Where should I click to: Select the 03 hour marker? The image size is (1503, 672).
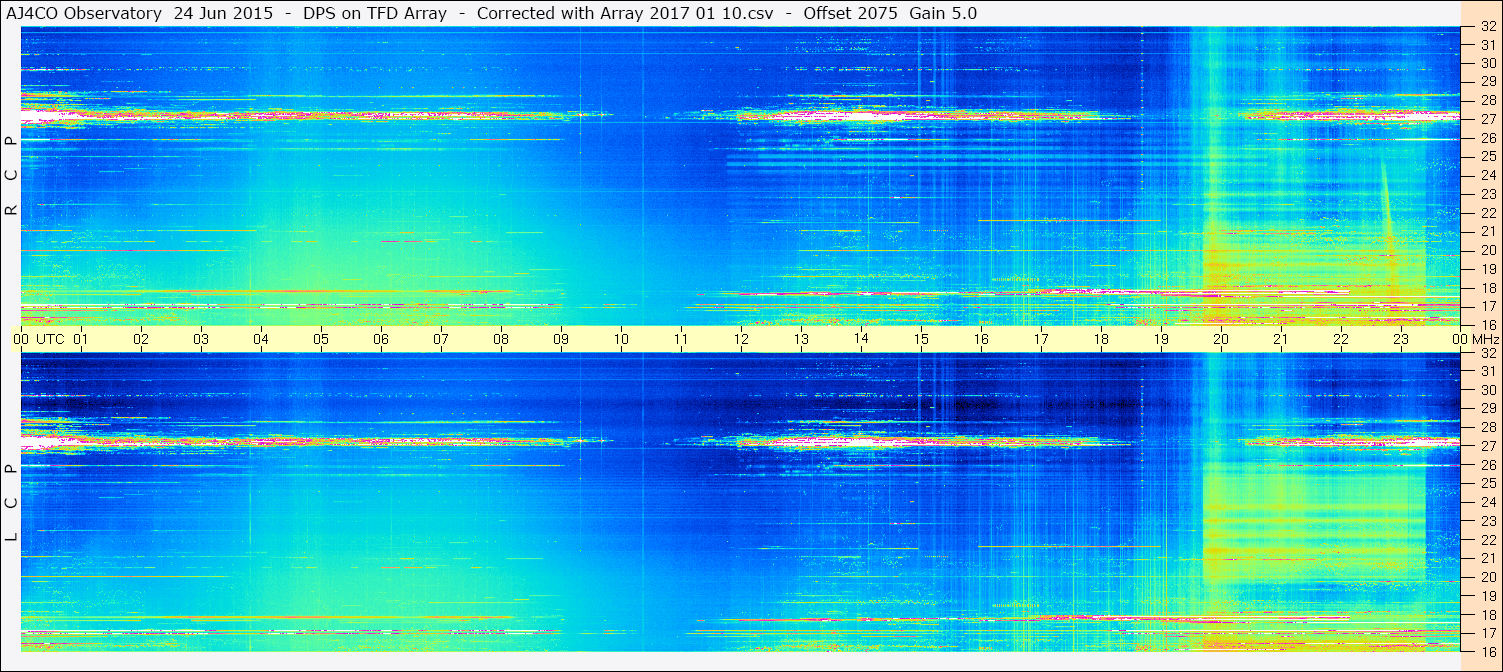point(201,339)
